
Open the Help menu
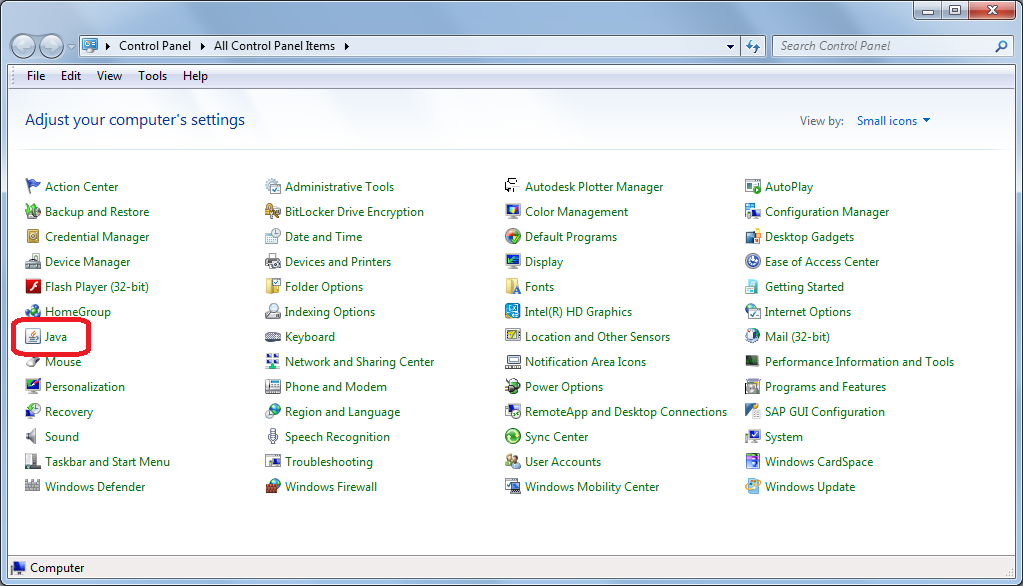195,76
